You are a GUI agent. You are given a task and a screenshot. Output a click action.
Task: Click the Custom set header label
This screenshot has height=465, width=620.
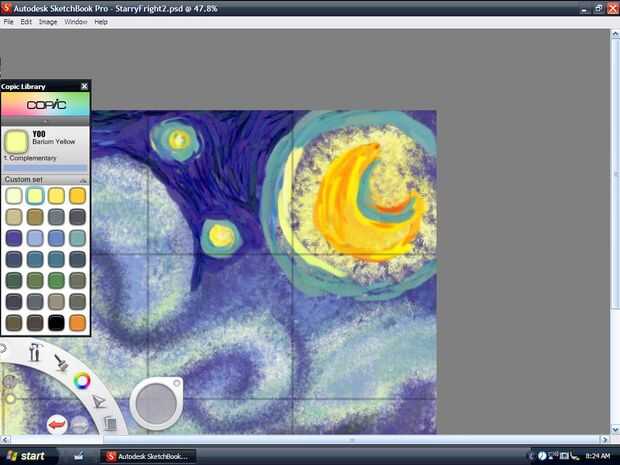click(23, 180)
